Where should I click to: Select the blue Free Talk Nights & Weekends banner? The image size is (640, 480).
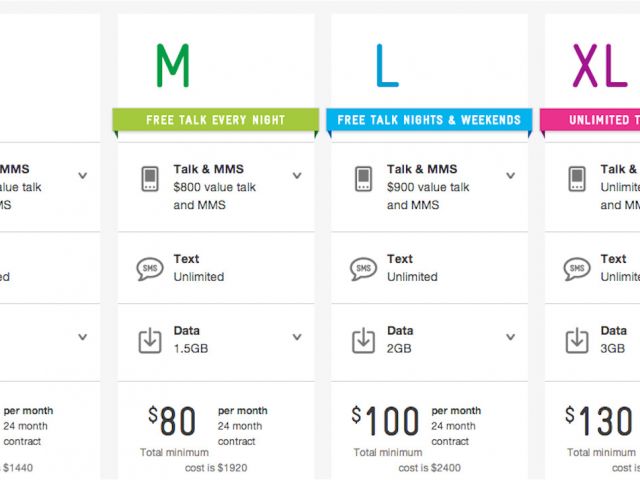(429, 120)
